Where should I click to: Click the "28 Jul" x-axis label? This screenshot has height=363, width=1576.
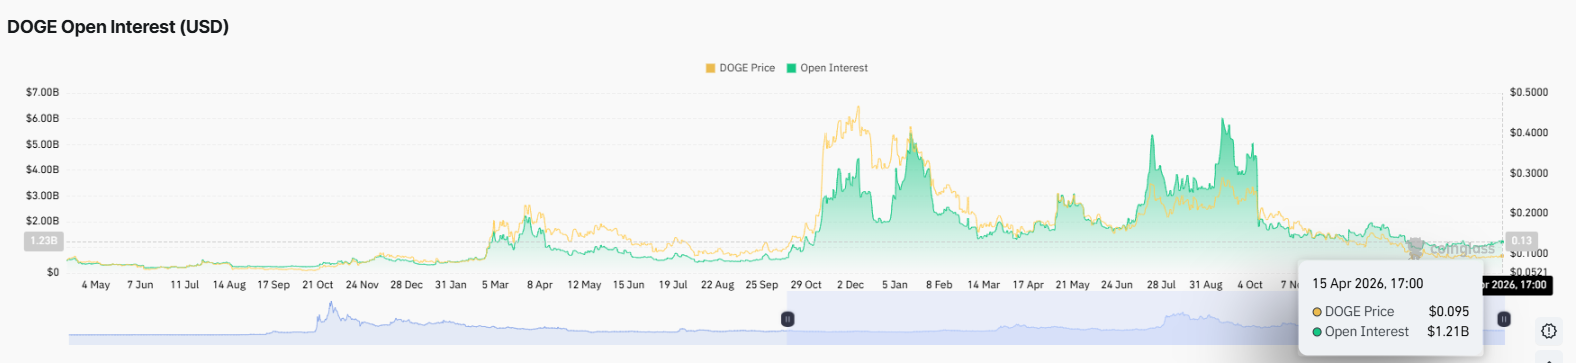(x=1161, y=285)
